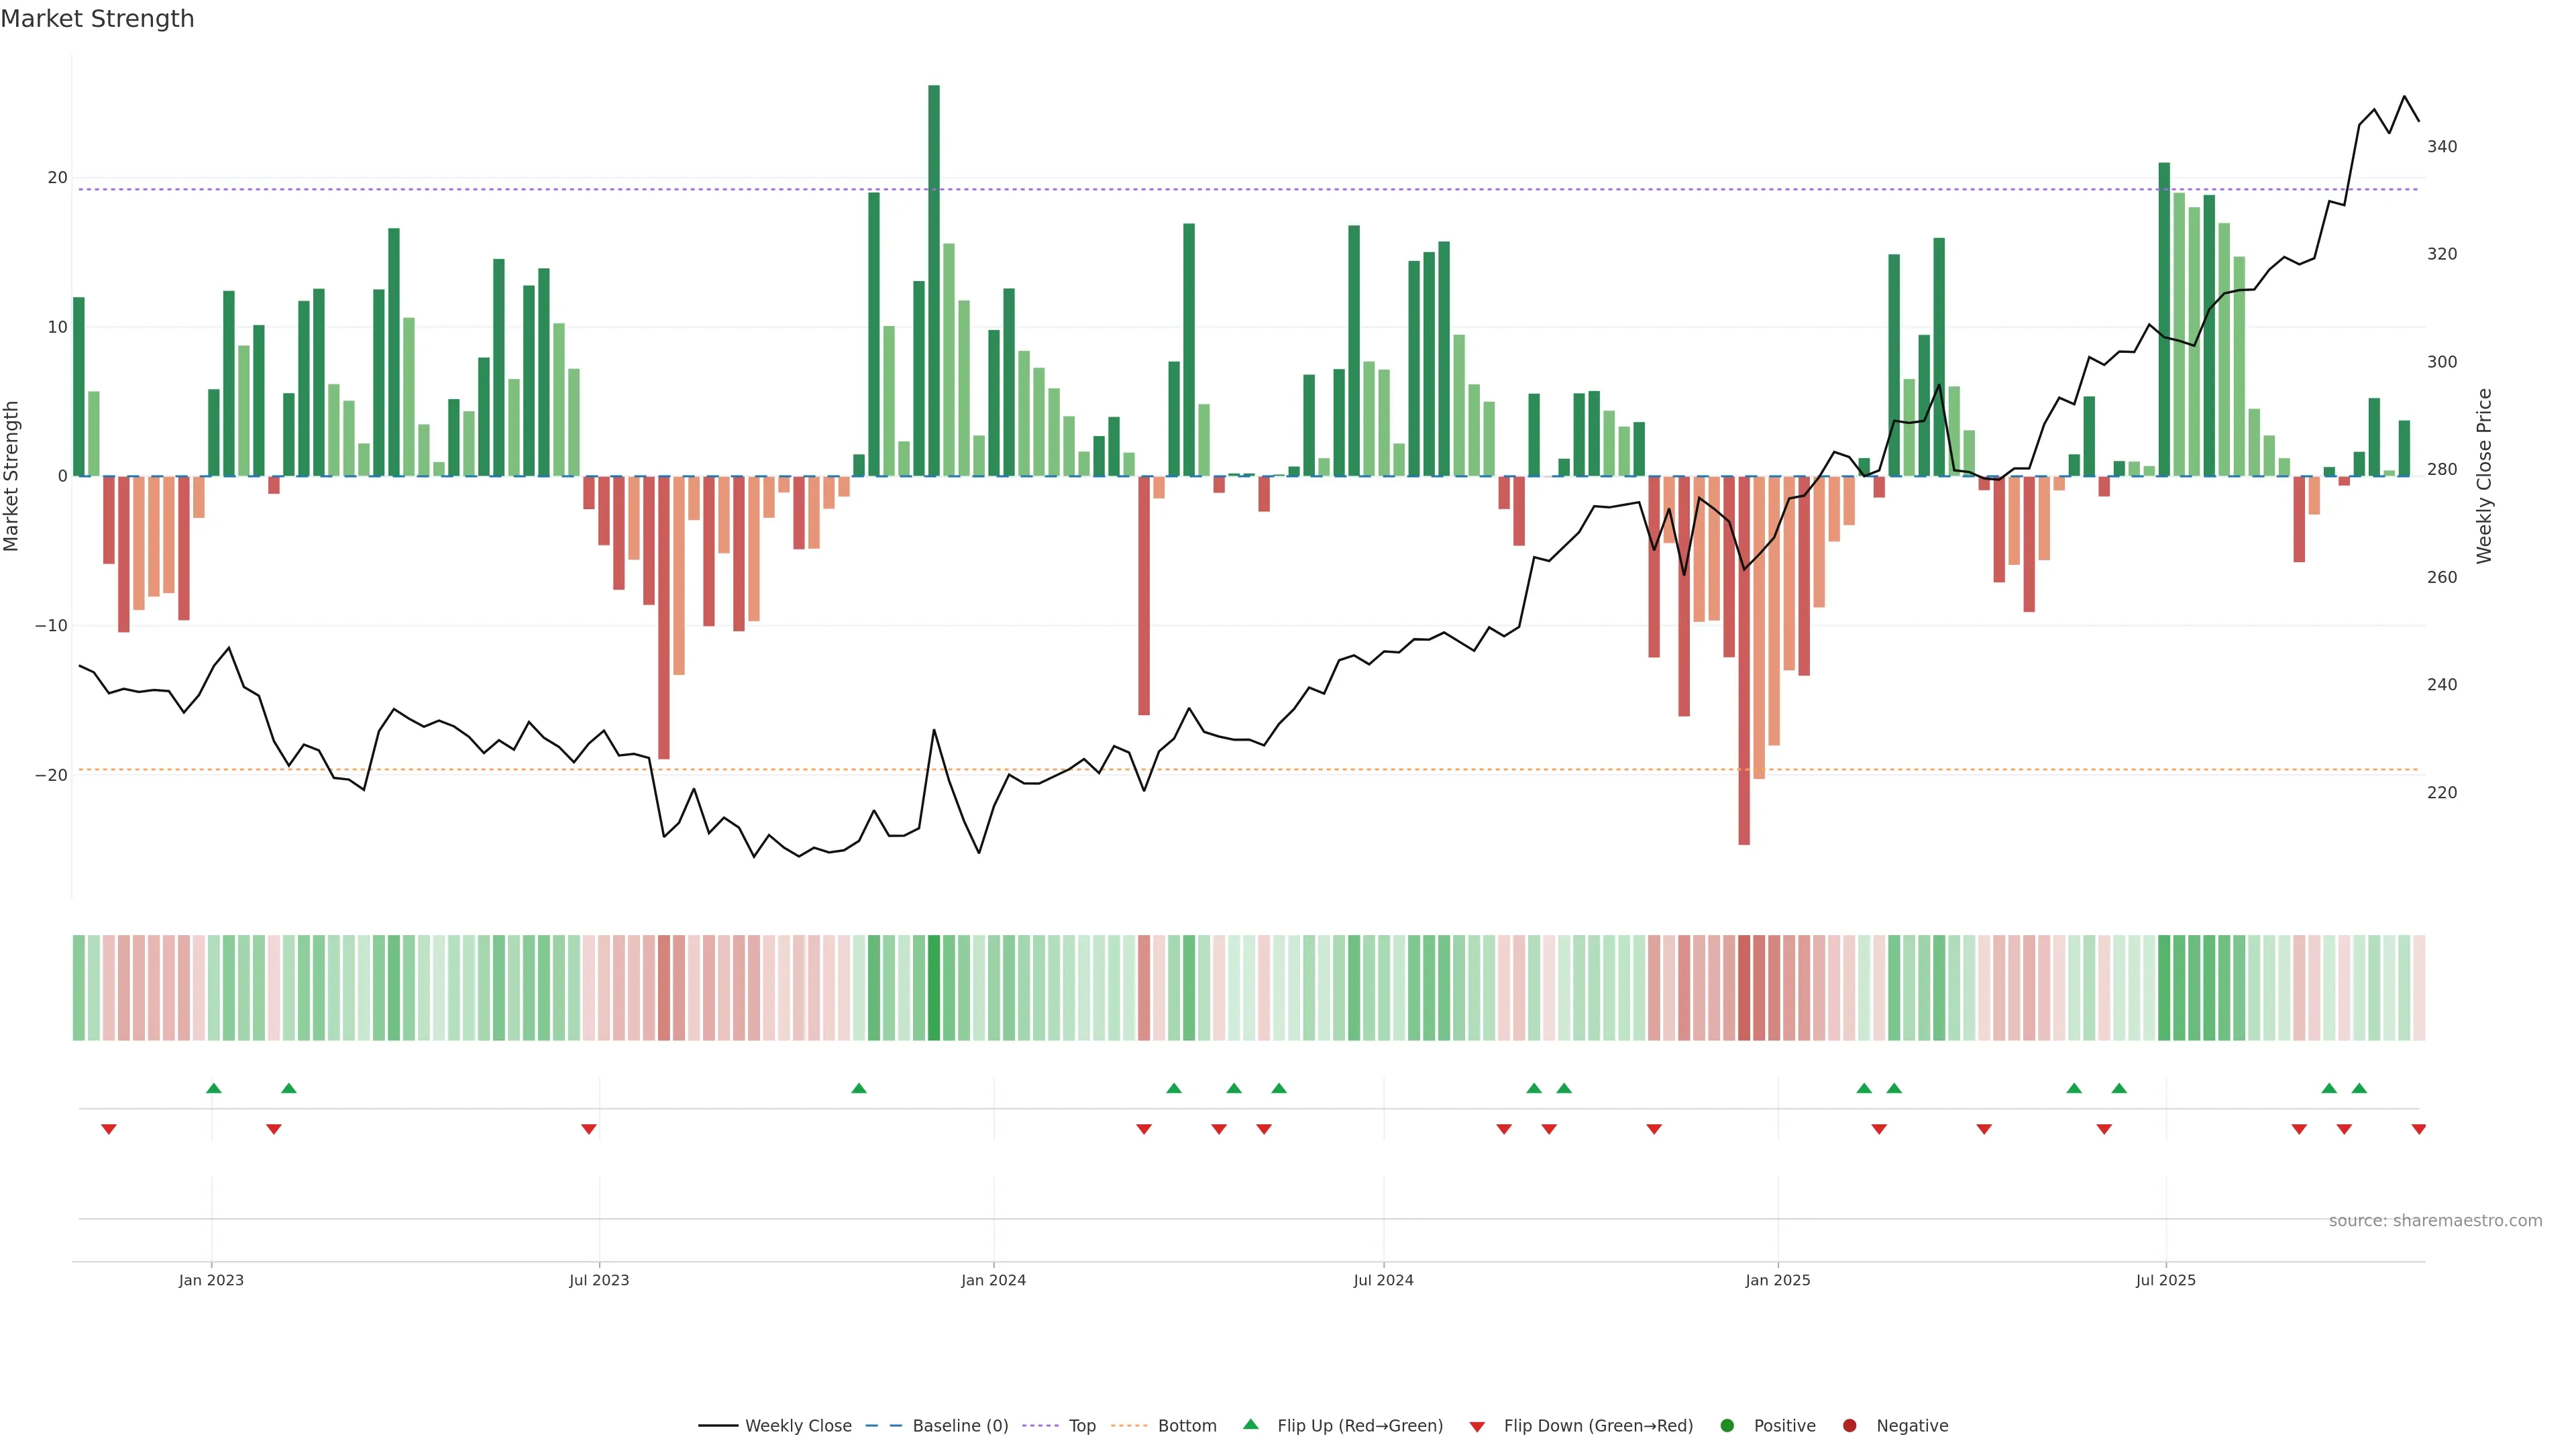Click the leftmost red flip-down triangle marker
This screenshot has width=2576, height=1449.
tap(109, 1129)
